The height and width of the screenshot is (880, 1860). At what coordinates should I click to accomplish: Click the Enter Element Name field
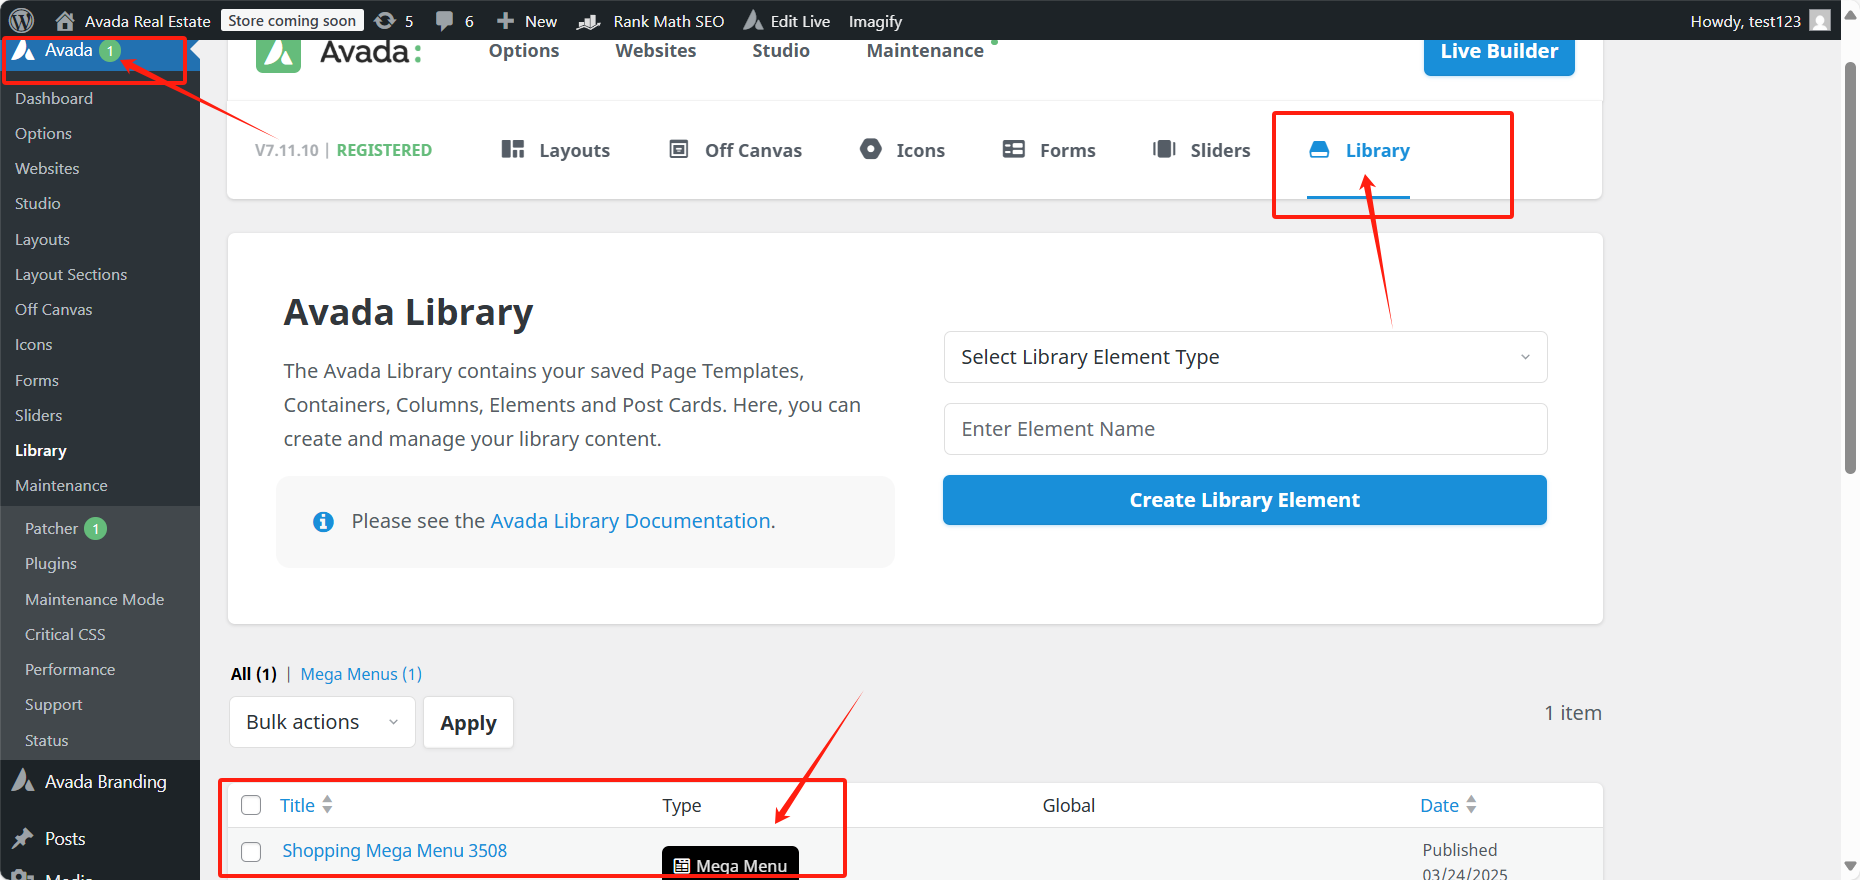(x=1245, y=429)
